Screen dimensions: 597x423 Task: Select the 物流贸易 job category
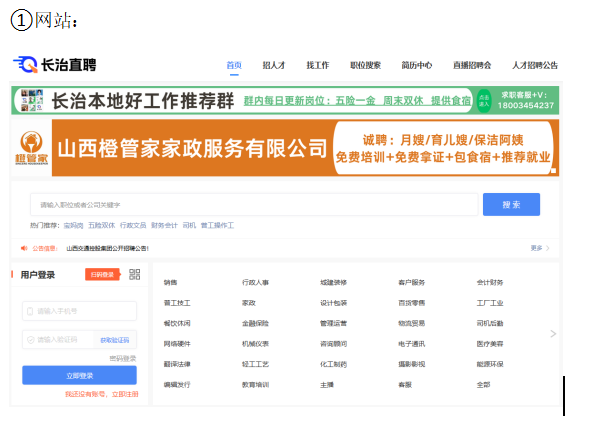pyautogui.click(x=412, y=323)
